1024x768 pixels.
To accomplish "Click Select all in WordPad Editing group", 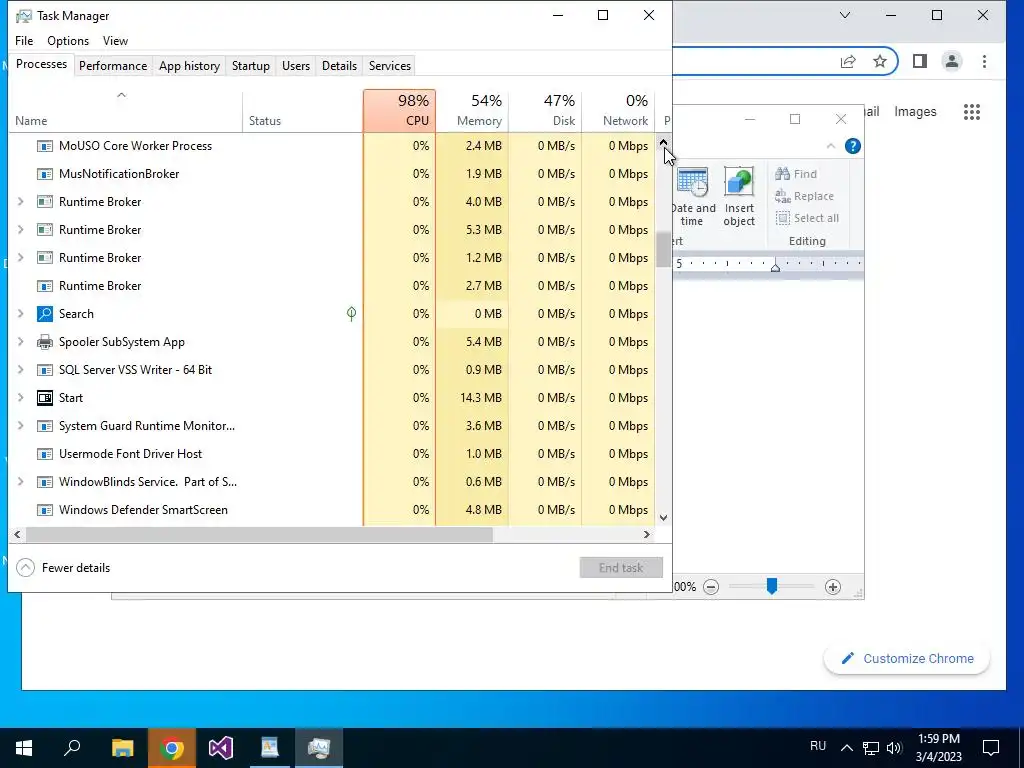I will (807, 218).
